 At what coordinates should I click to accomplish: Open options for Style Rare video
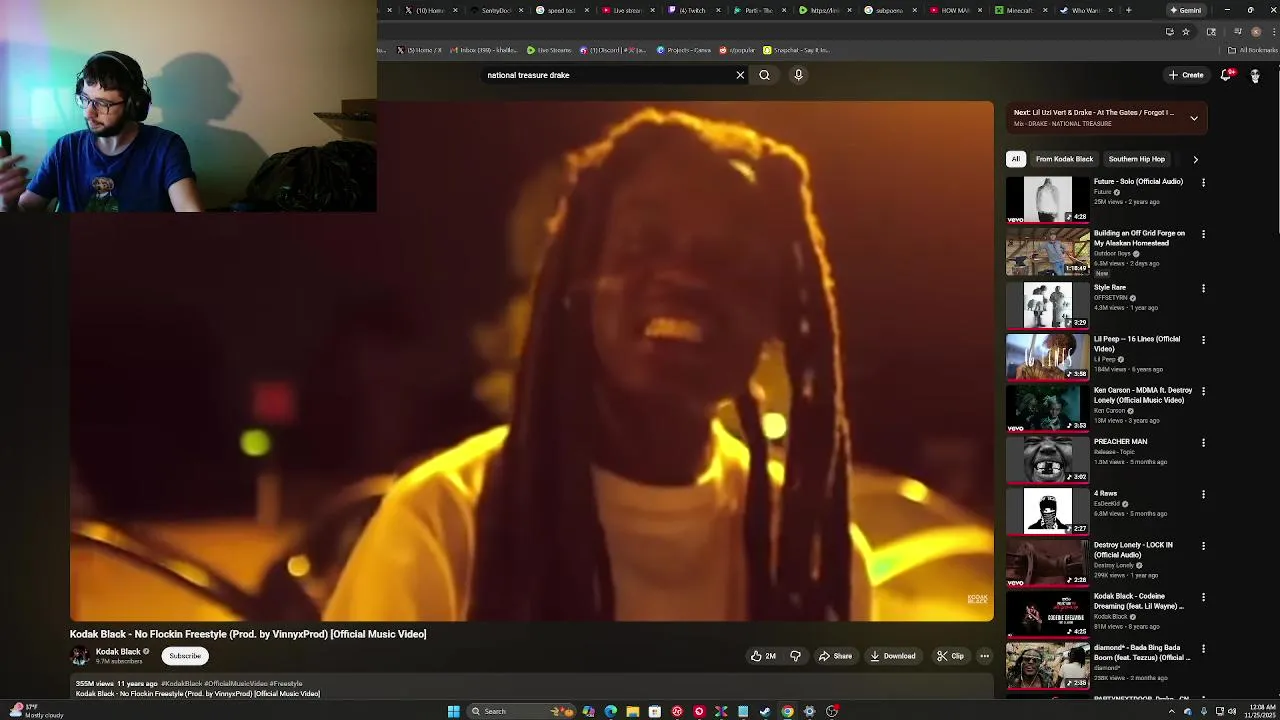(x=1203, y=289)
